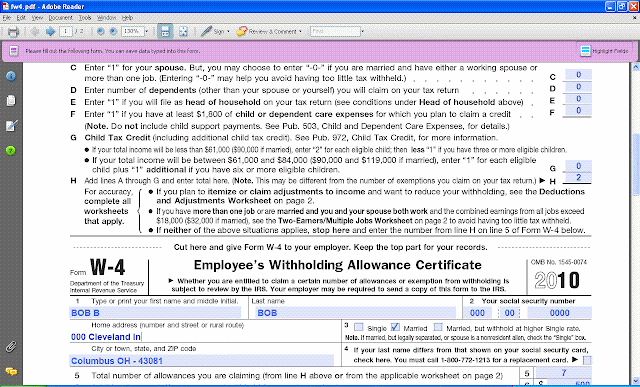Click the zoom out button
Screen dimensions: 640x387
point(100,31)
